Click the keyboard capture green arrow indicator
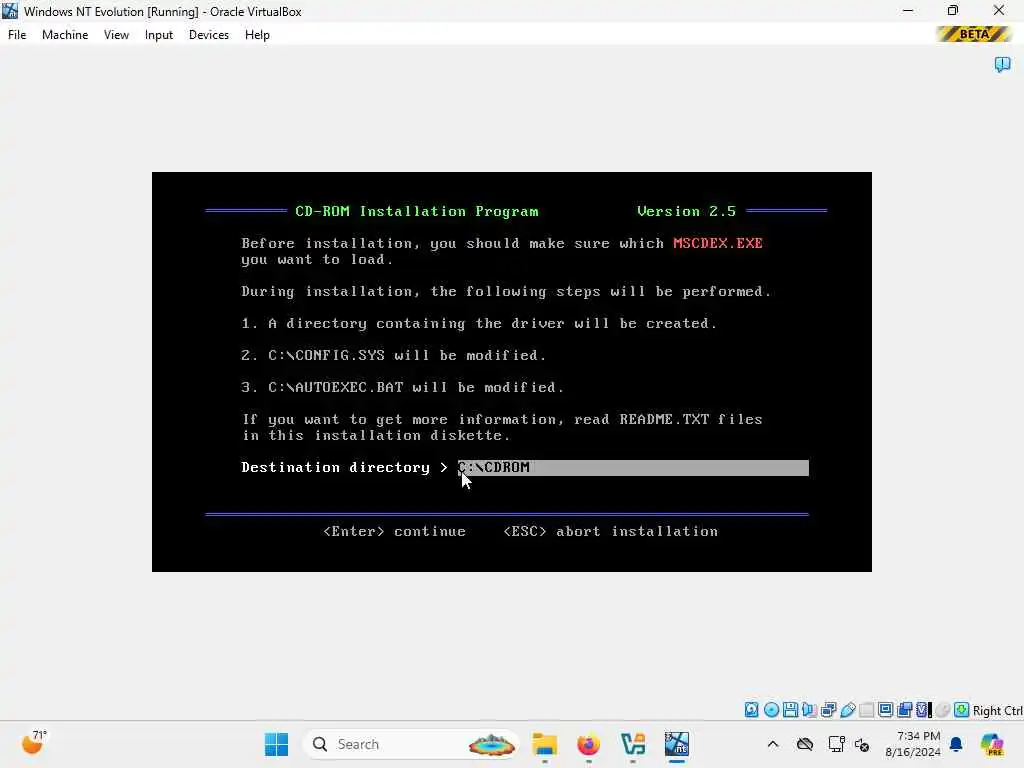The image size is (1024, 768). 961,710
